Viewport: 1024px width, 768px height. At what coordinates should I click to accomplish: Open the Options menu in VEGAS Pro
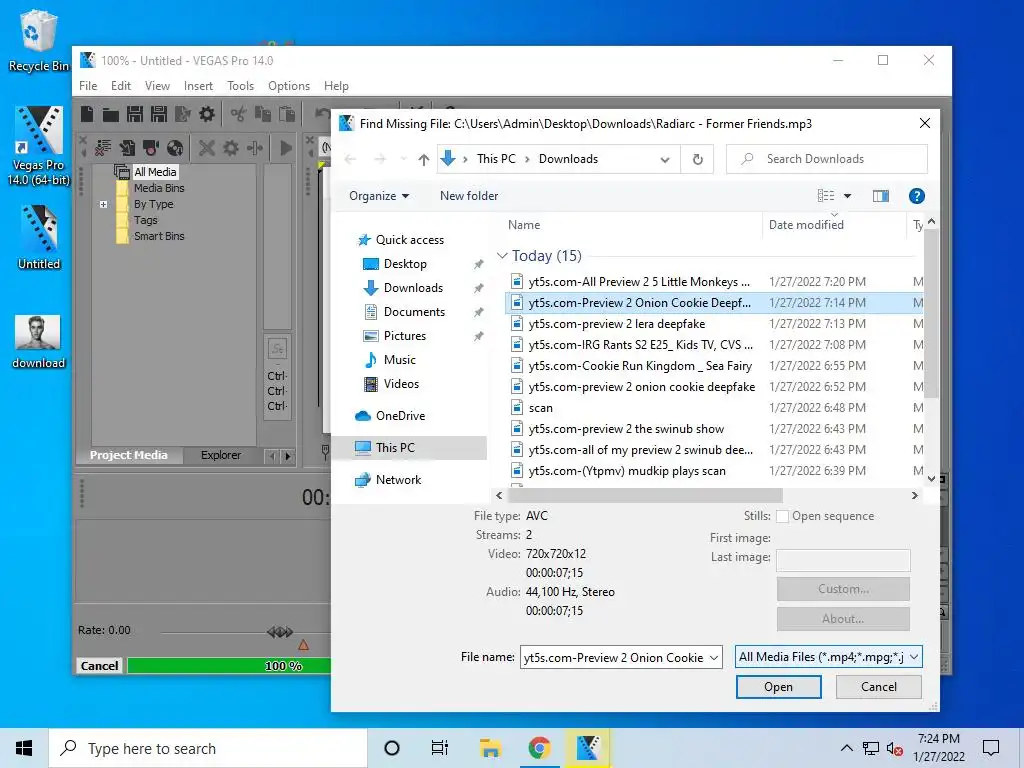point(289,86)
